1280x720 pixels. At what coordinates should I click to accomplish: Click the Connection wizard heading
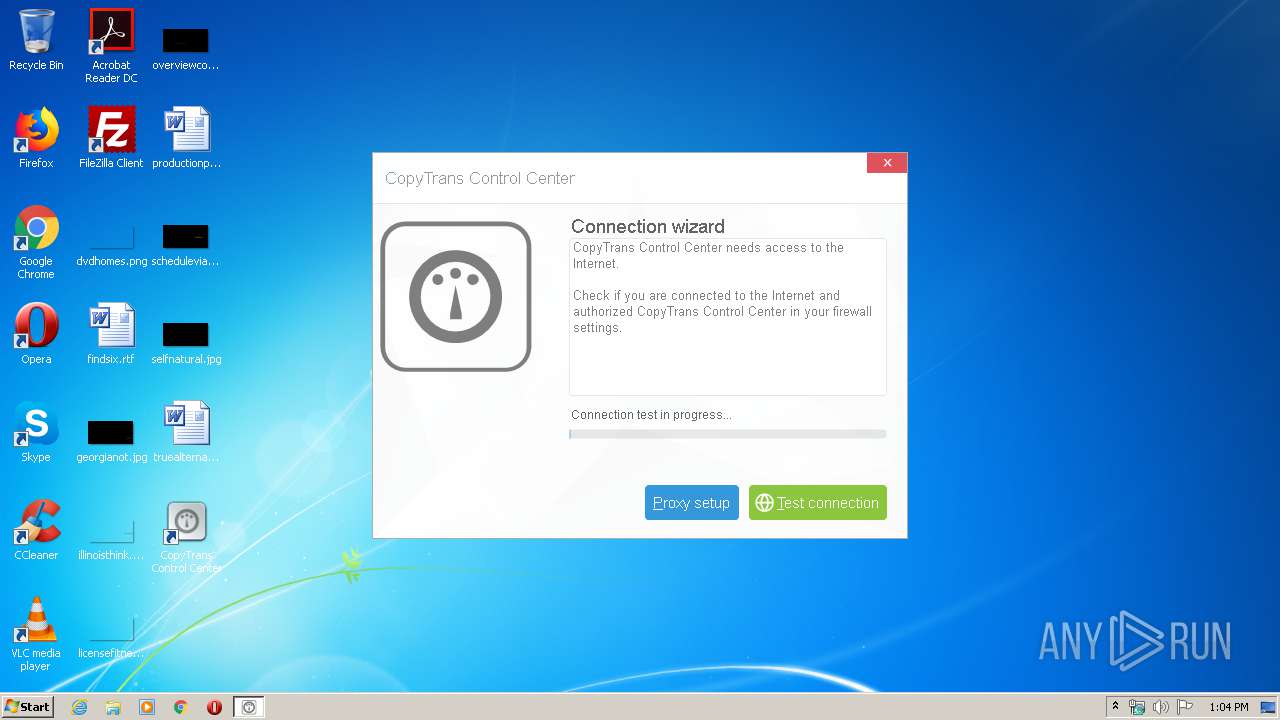click(648, 226)
